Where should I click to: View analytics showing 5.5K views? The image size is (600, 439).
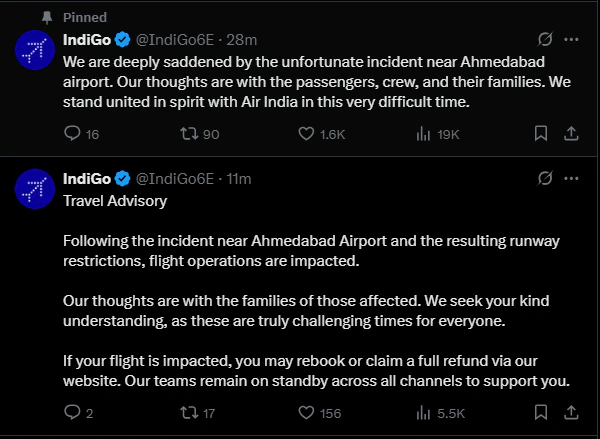440,413
